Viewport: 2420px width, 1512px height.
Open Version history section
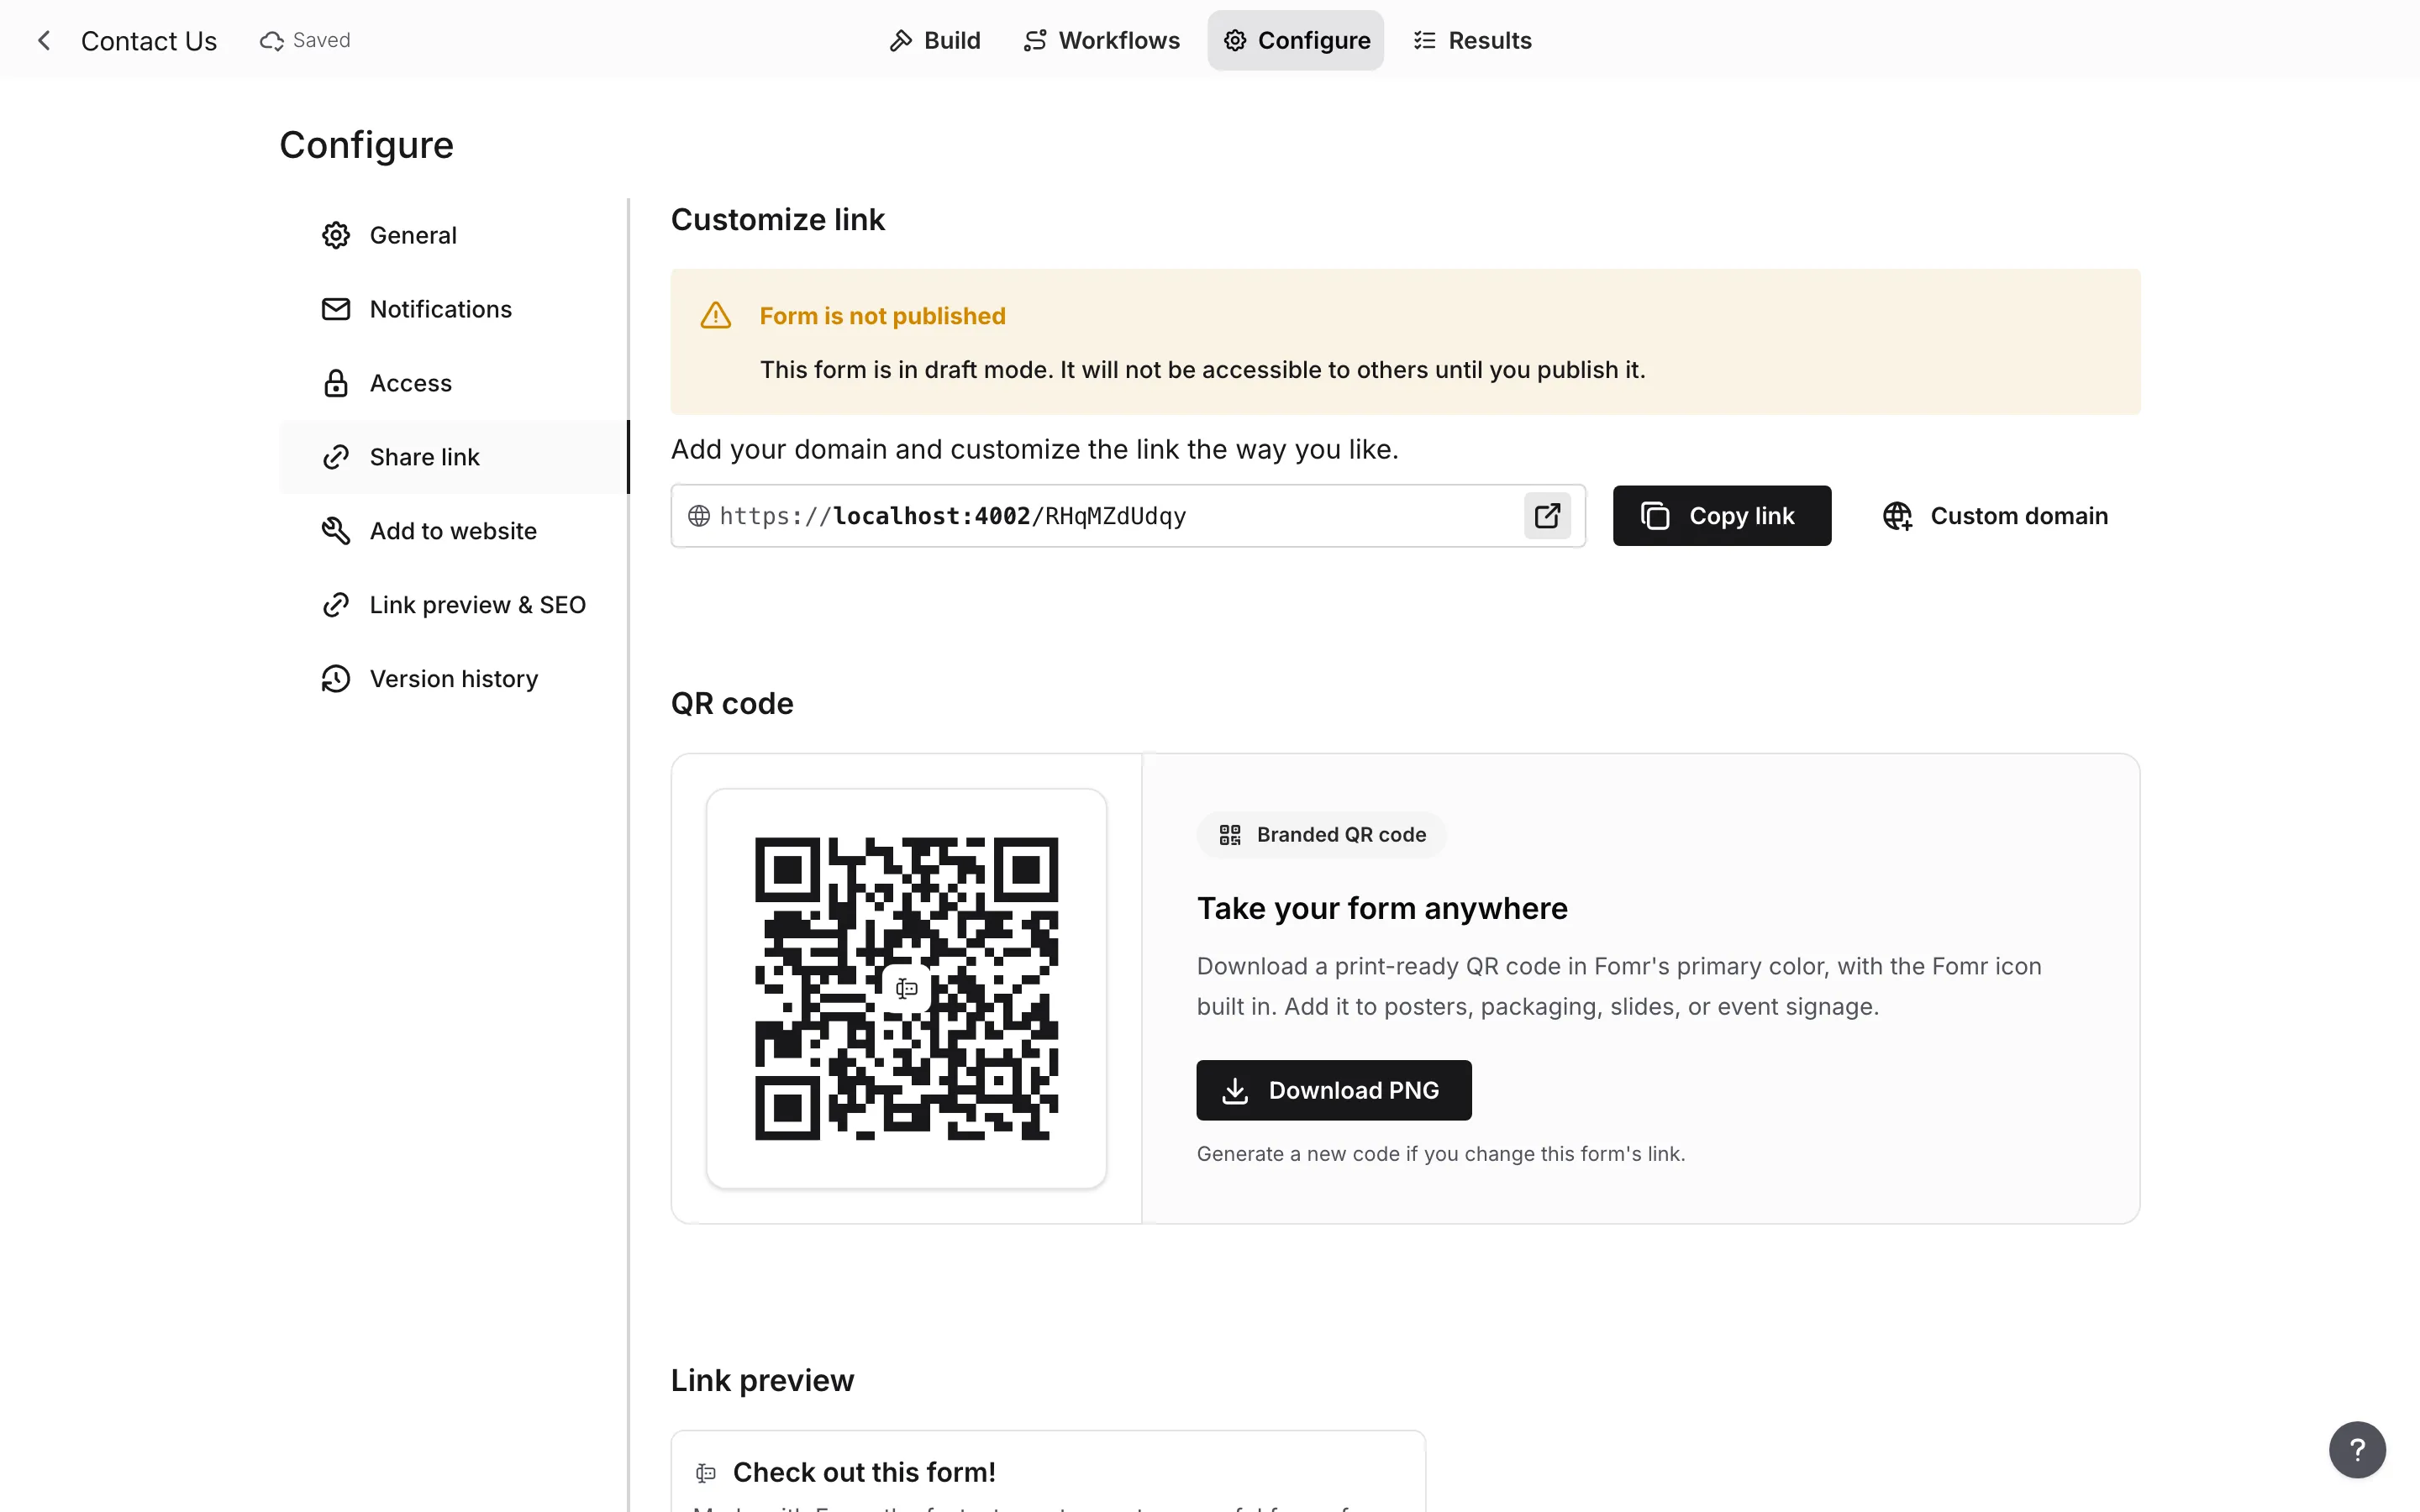point(454,679)
